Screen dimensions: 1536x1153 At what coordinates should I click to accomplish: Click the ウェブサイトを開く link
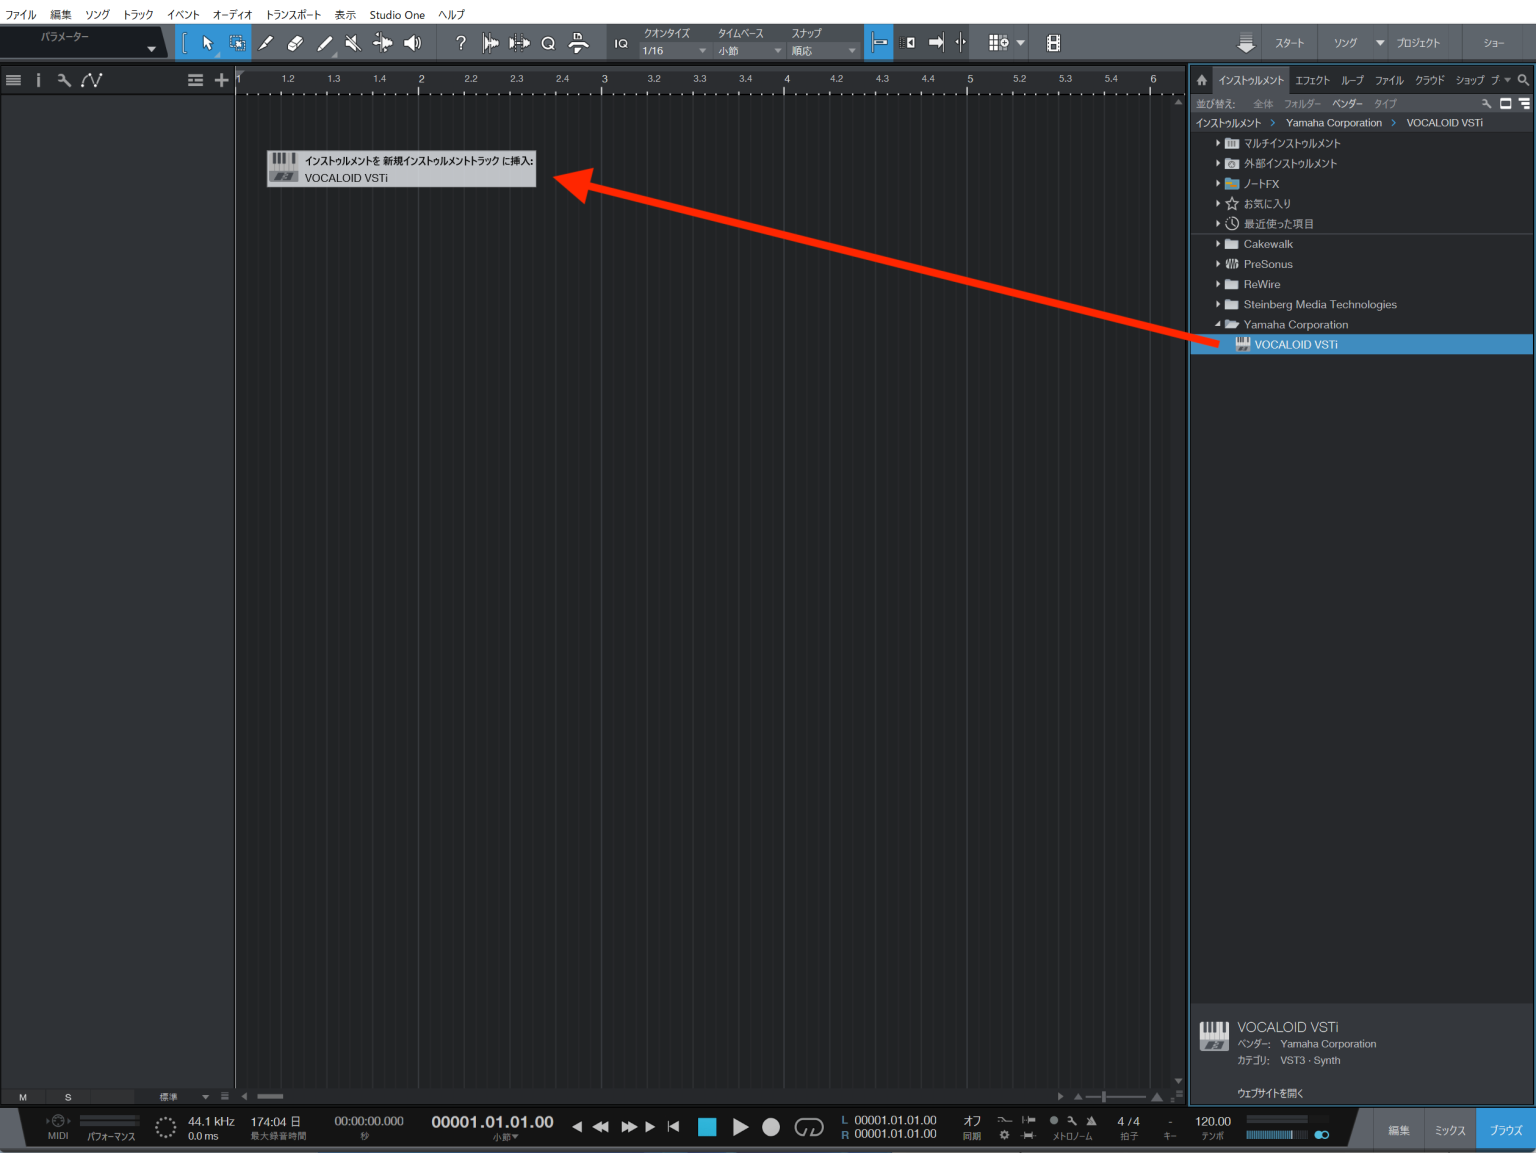point(1270,1093)
